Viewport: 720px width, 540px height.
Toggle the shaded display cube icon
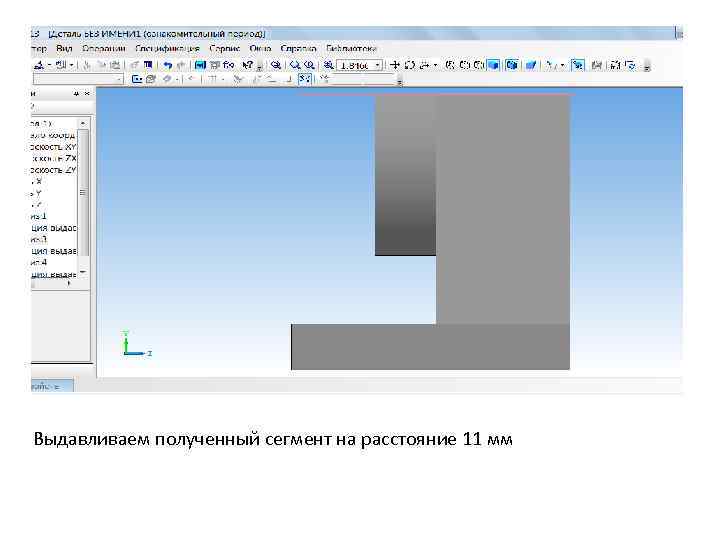494,65
